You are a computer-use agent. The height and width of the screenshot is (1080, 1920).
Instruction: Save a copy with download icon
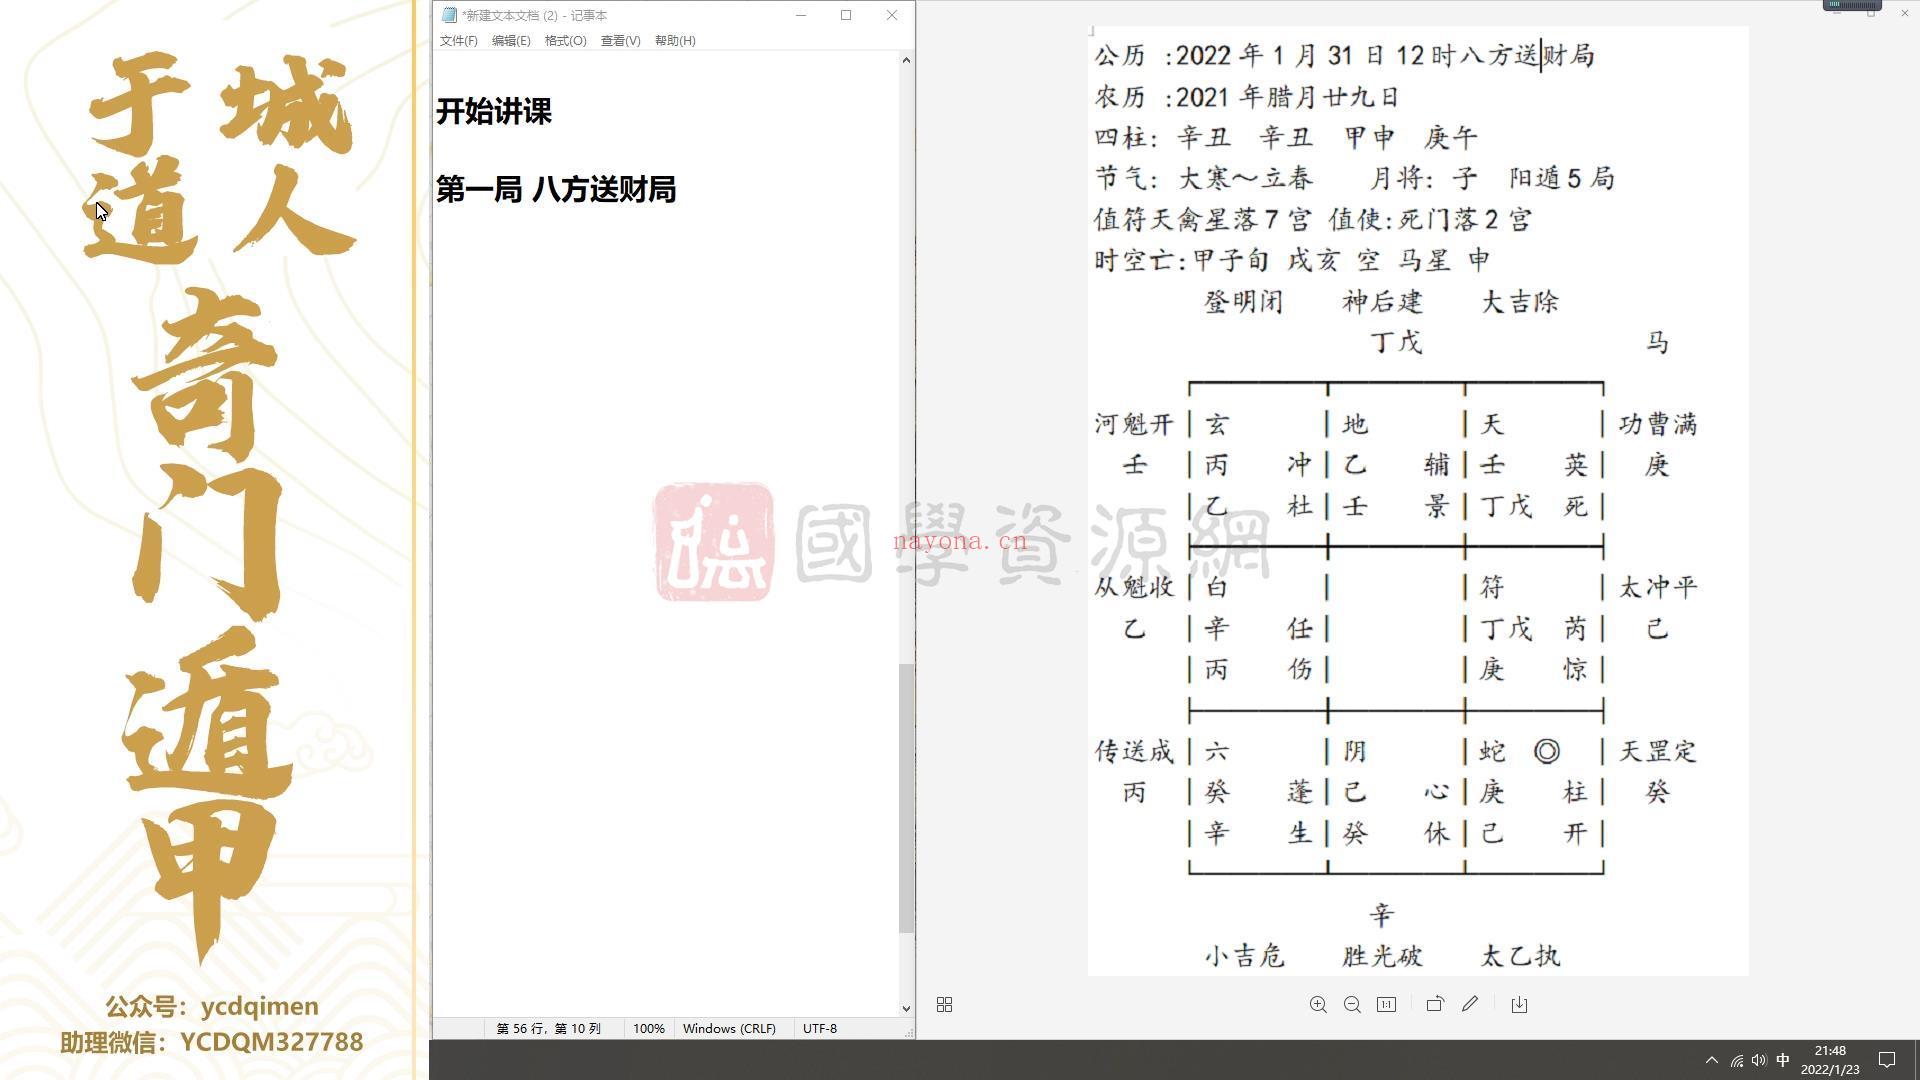[x=1519, y=1004]
